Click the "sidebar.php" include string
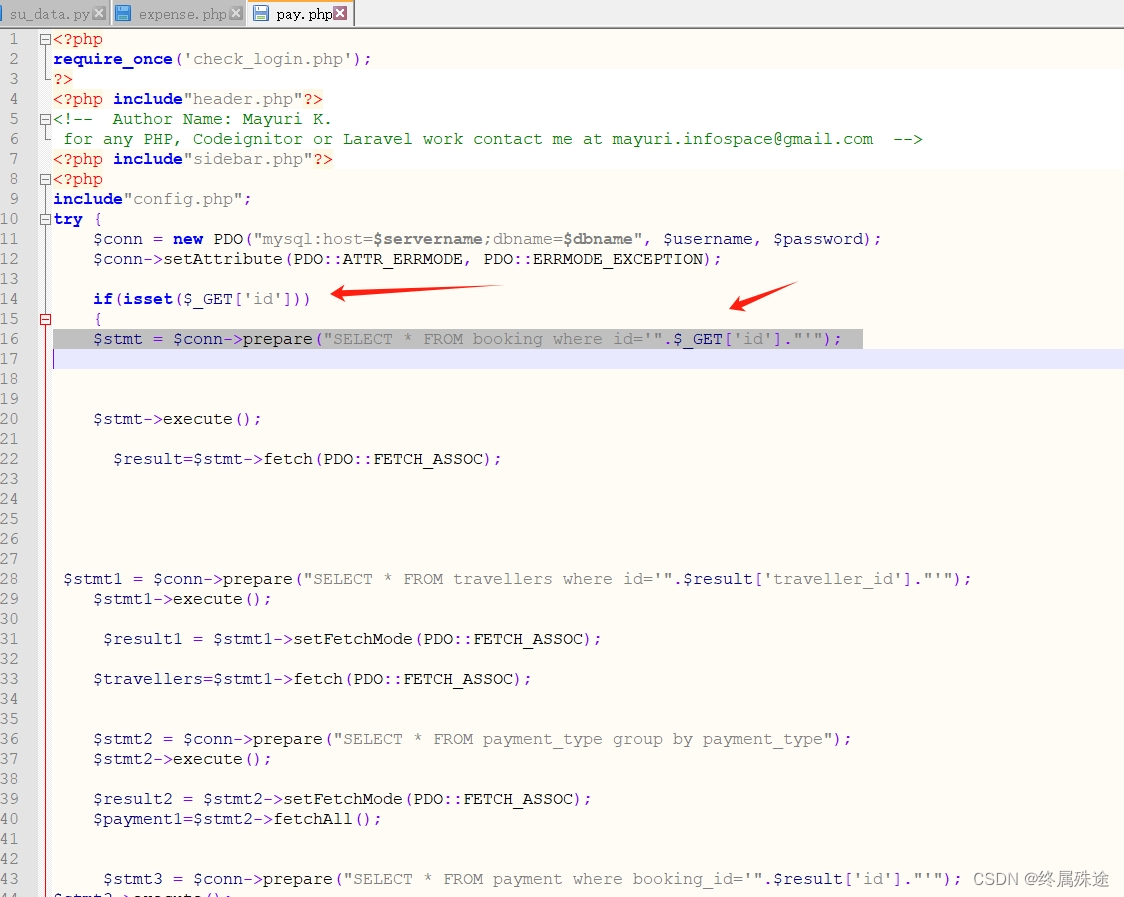This screenshot has height=897, width=1124. pos(248,158)
